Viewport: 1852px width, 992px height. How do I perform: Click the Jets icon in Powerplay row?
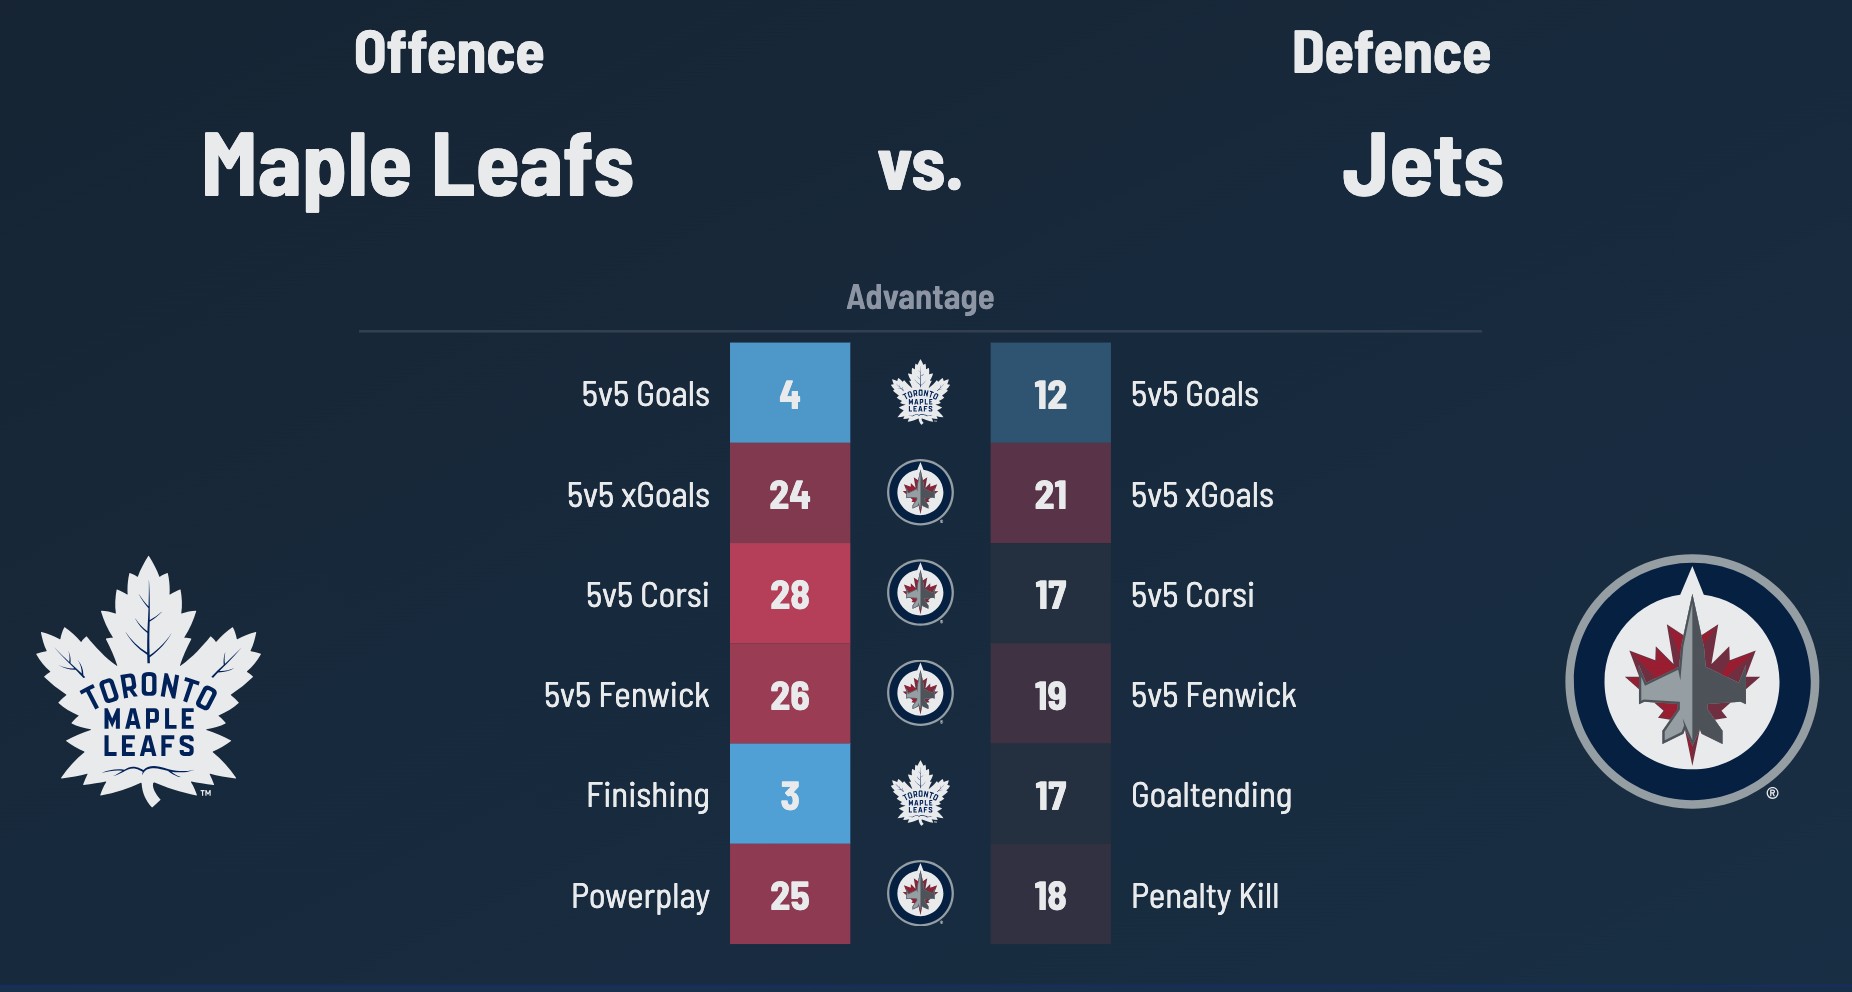click(920, 894)
